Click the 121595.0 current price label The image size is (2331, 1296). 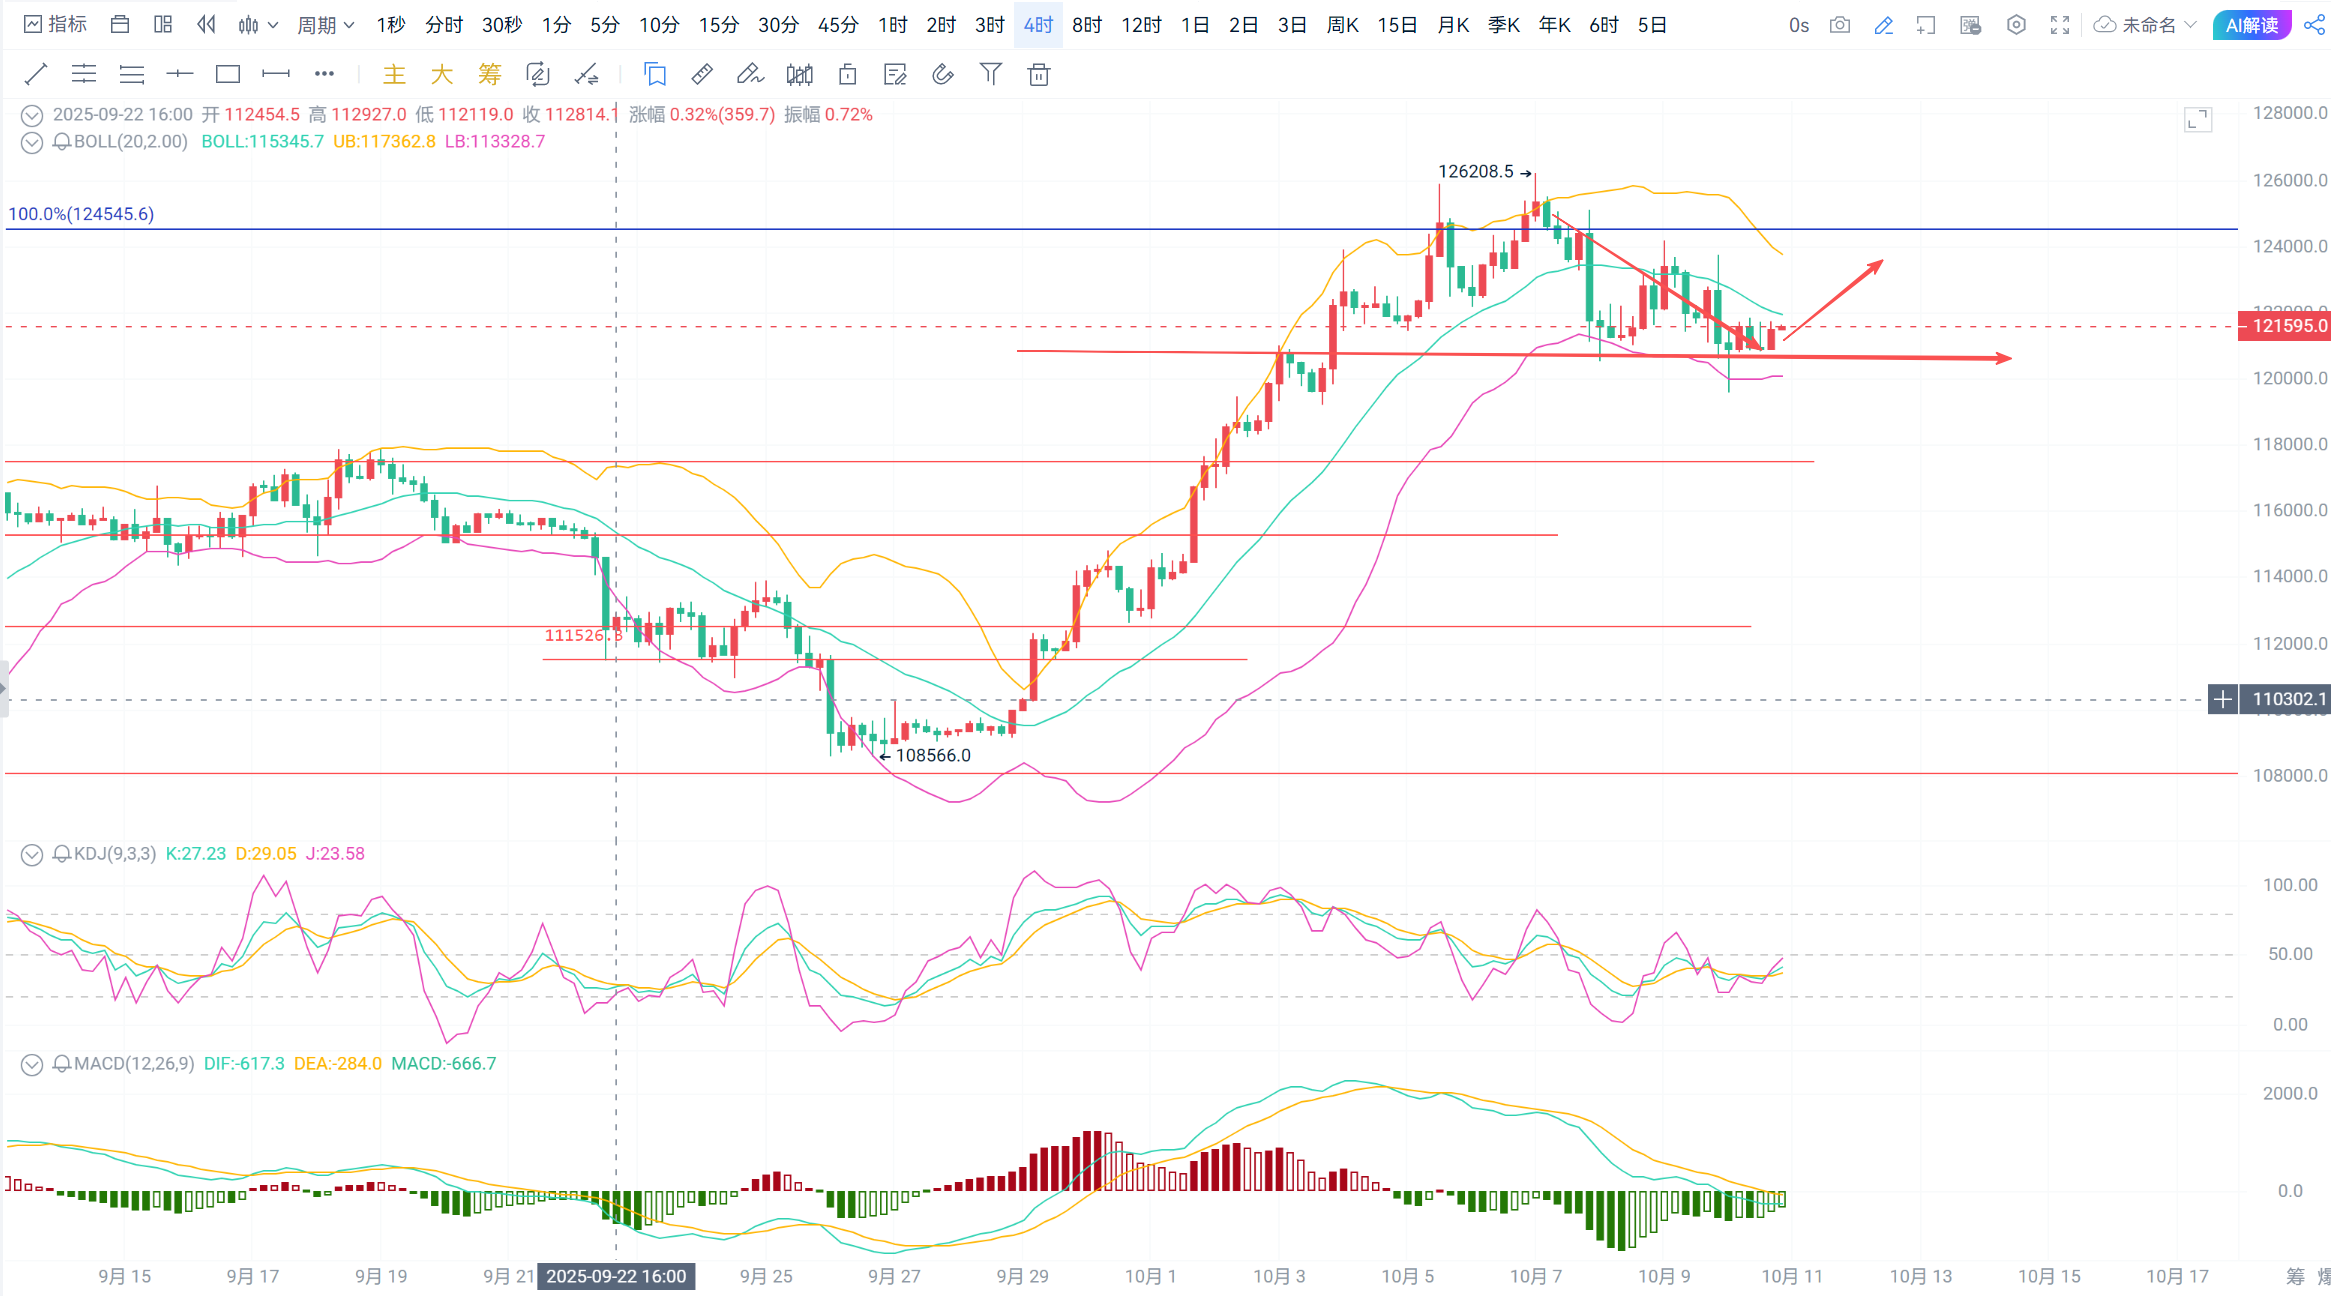click(2284, 326)
